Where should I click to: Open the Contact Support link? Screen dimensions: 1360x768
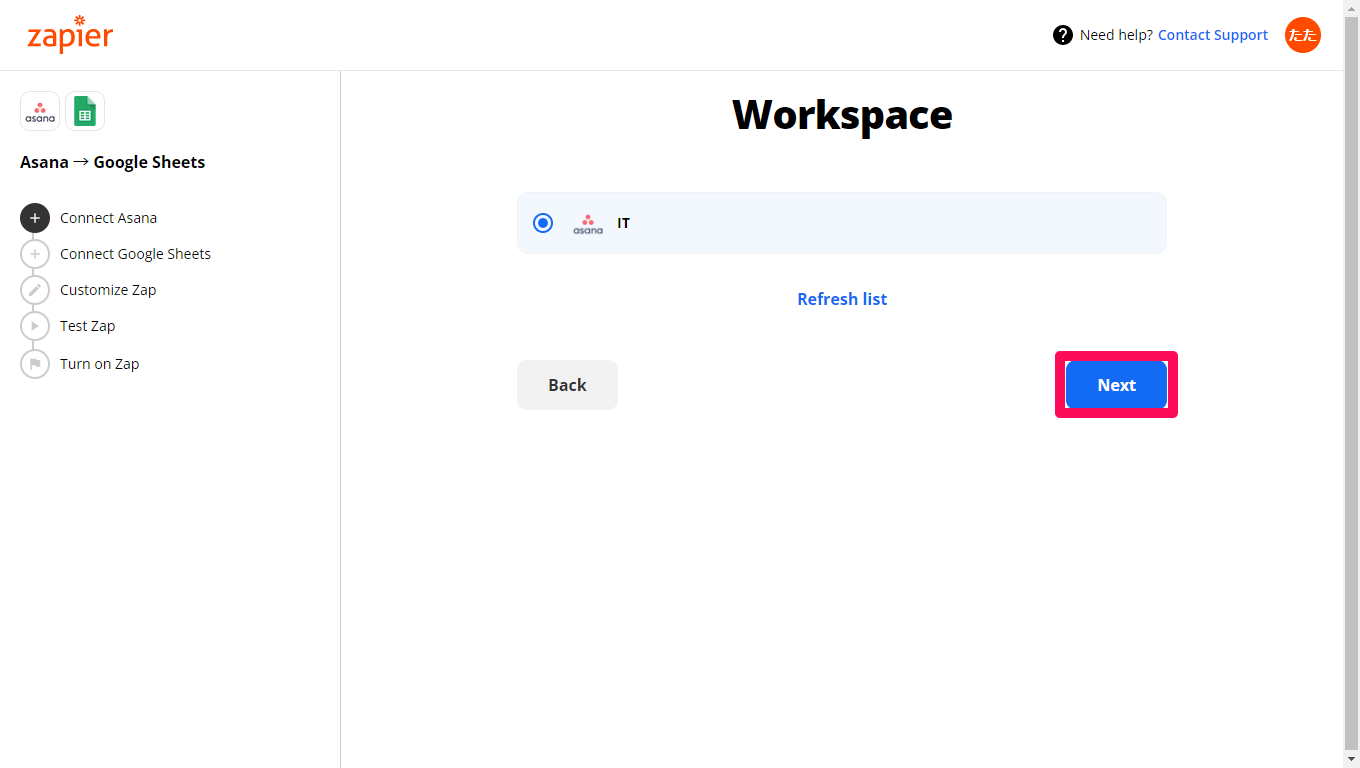click(1213, 35)
